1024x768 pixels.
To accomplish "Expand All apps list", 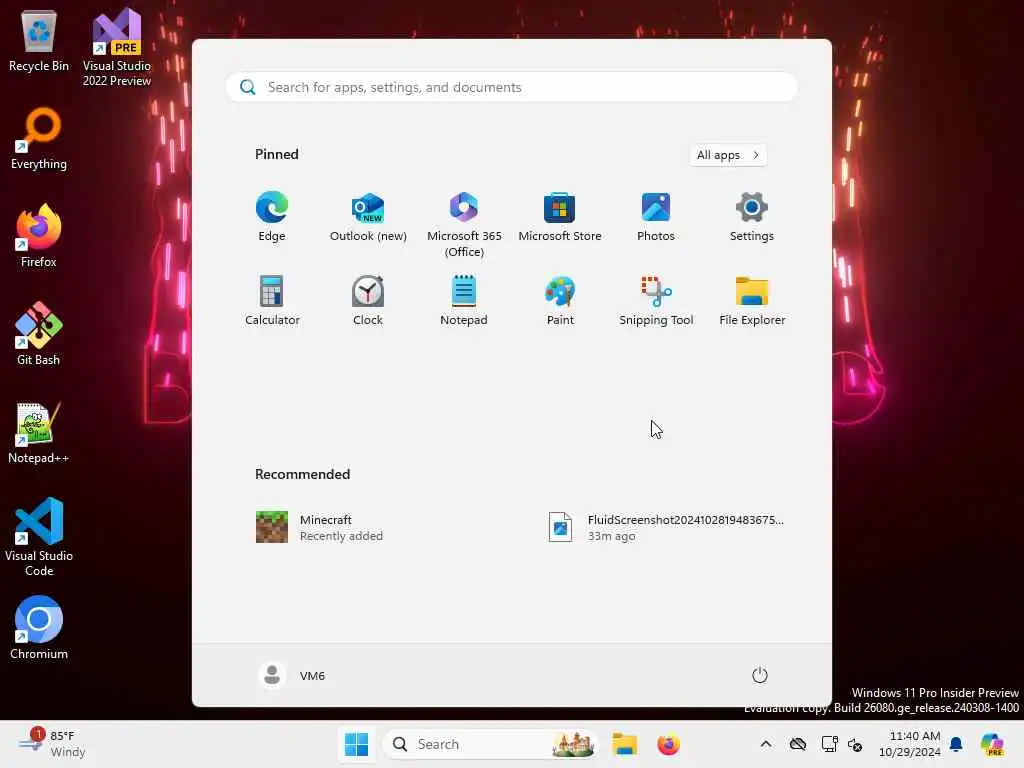I will tap(728, 155).
